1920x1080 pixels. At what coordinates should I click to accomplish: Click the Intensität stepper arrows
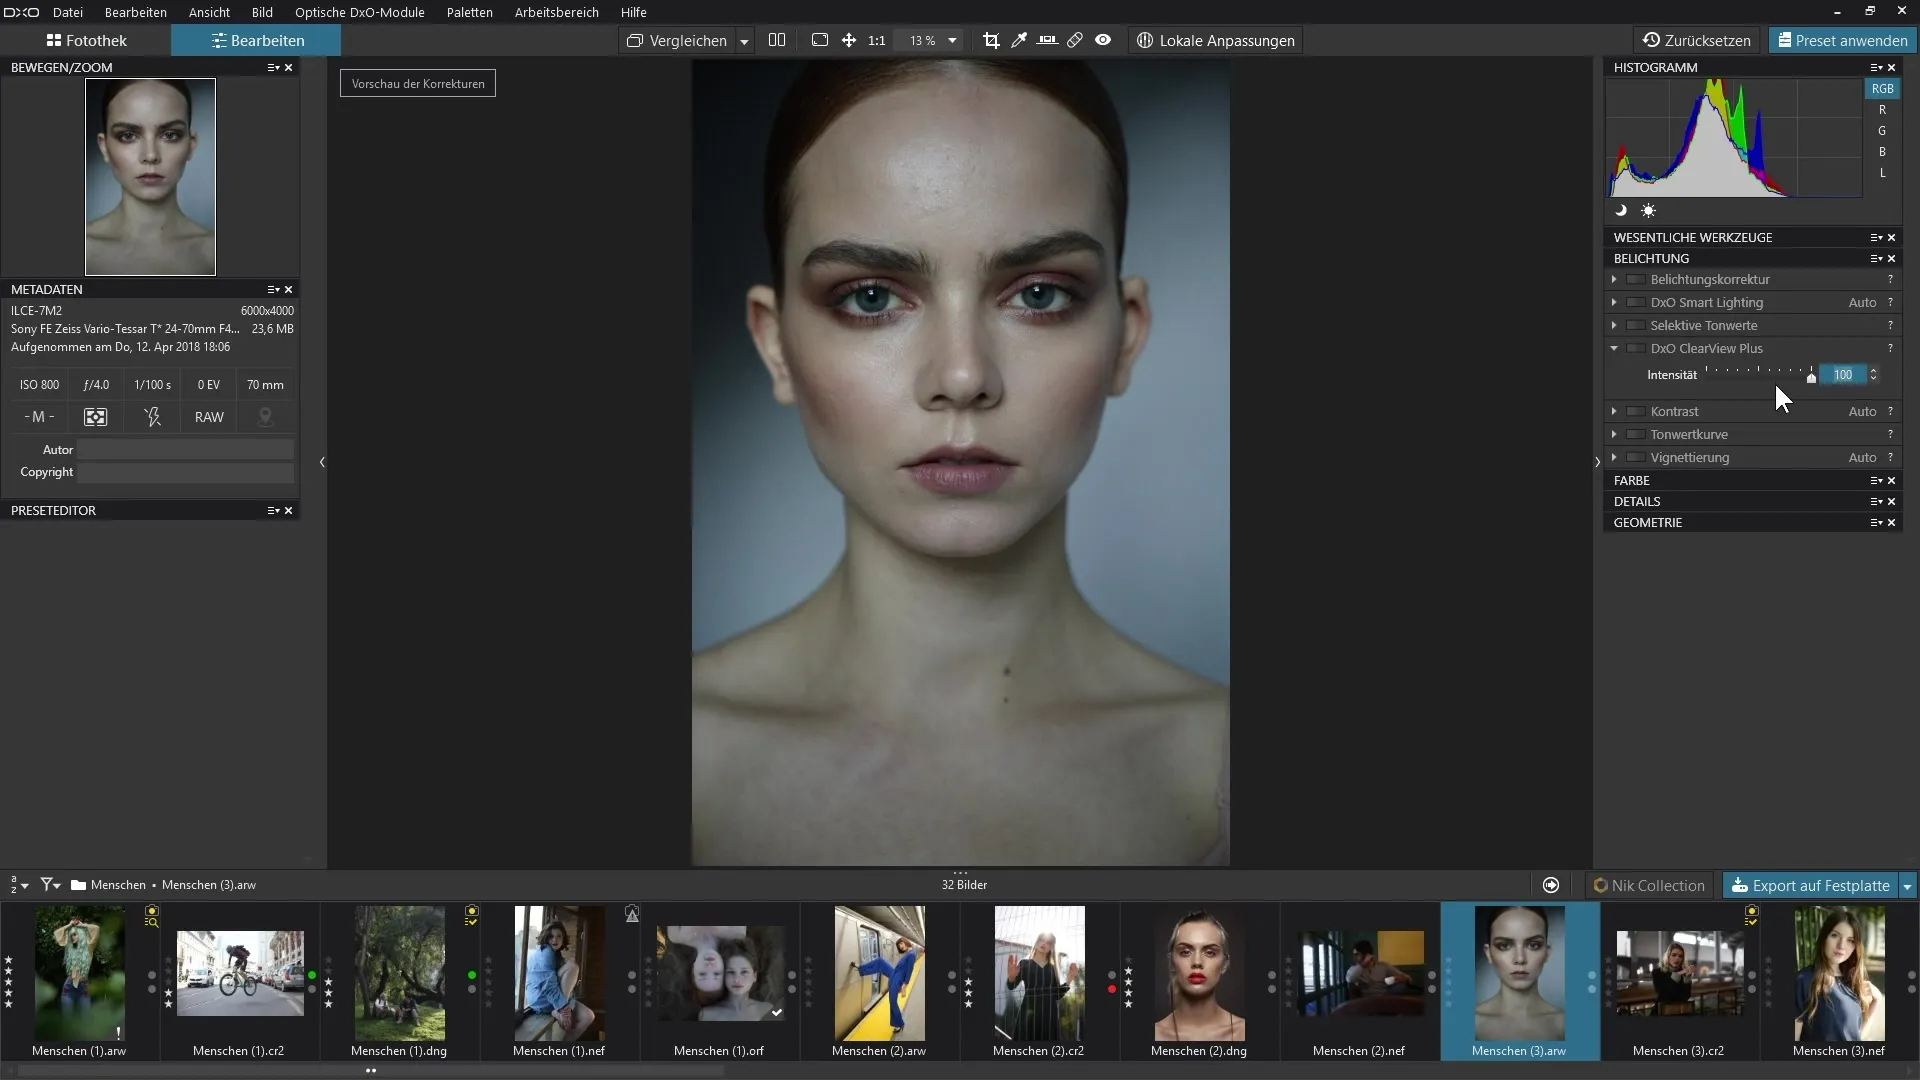[1873, 374]
